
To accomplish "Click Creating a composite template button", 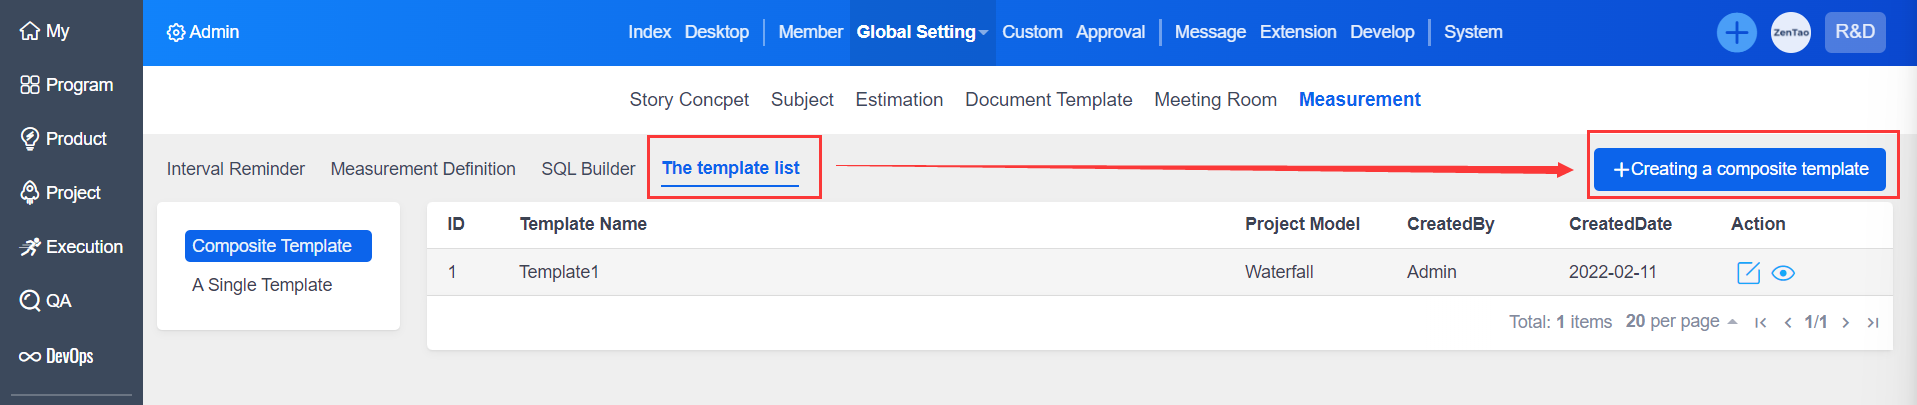I will click(x=1739, y=169).
